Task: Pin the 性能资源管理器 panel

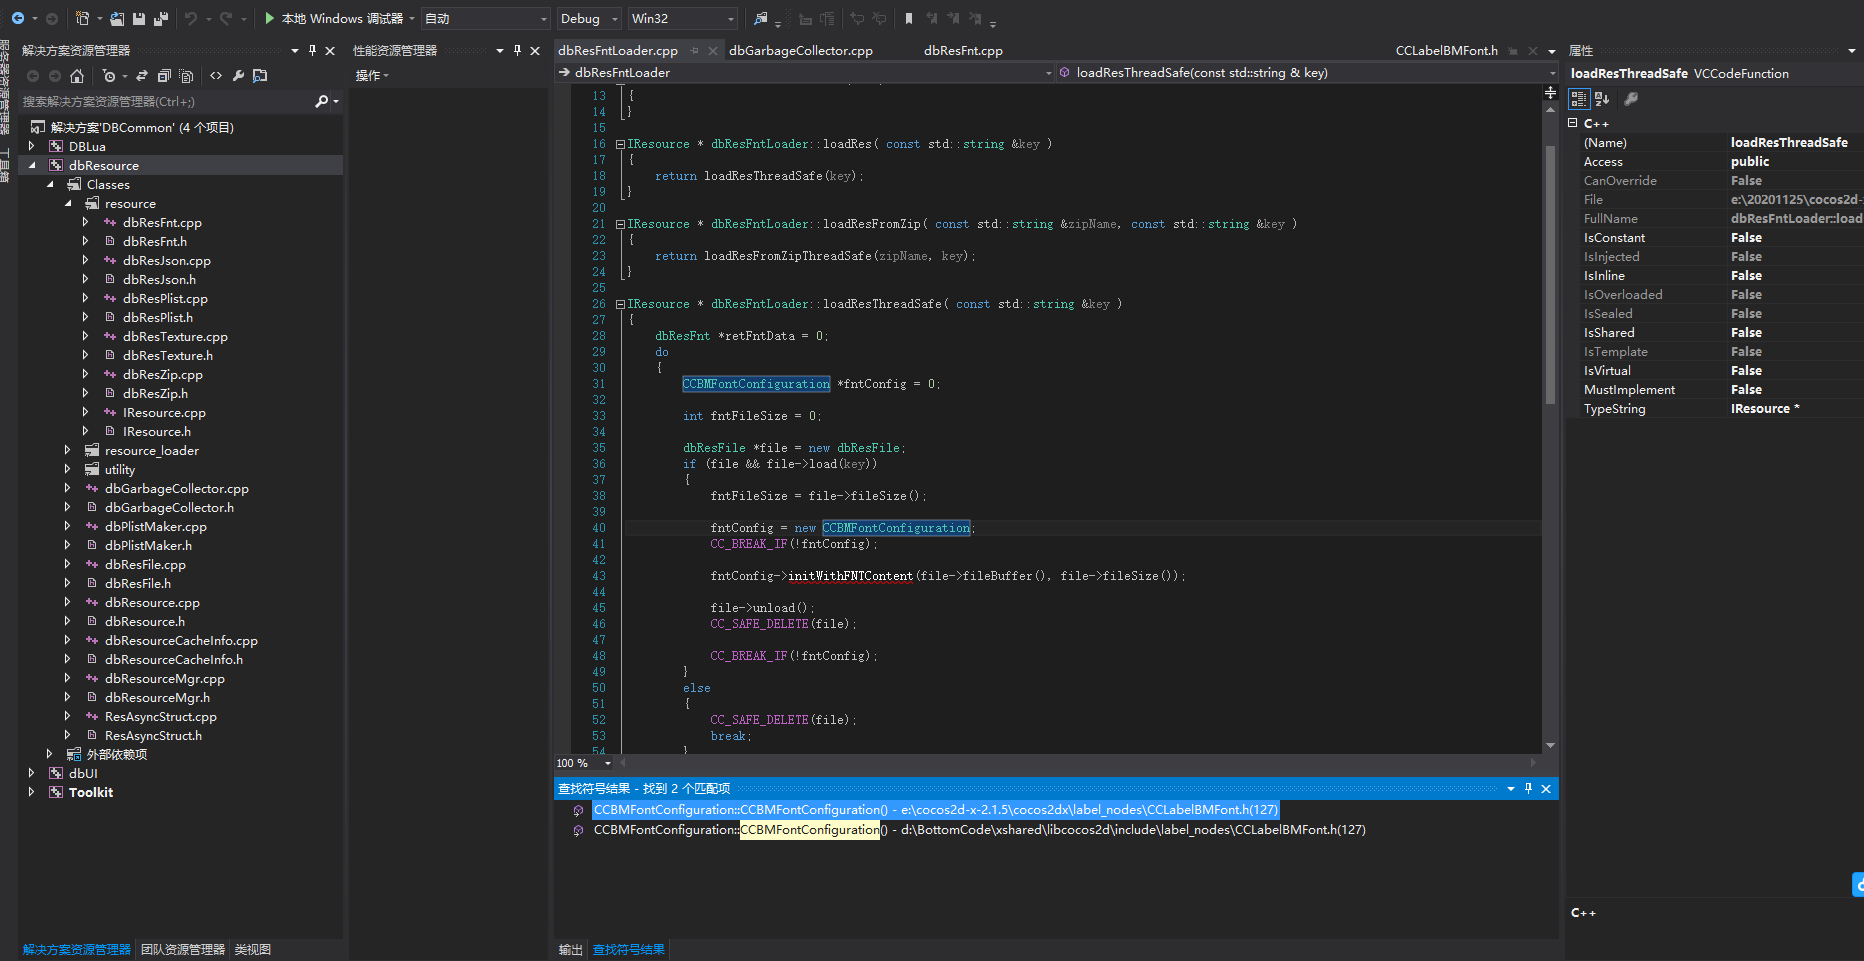Action: tap(517, 50)
